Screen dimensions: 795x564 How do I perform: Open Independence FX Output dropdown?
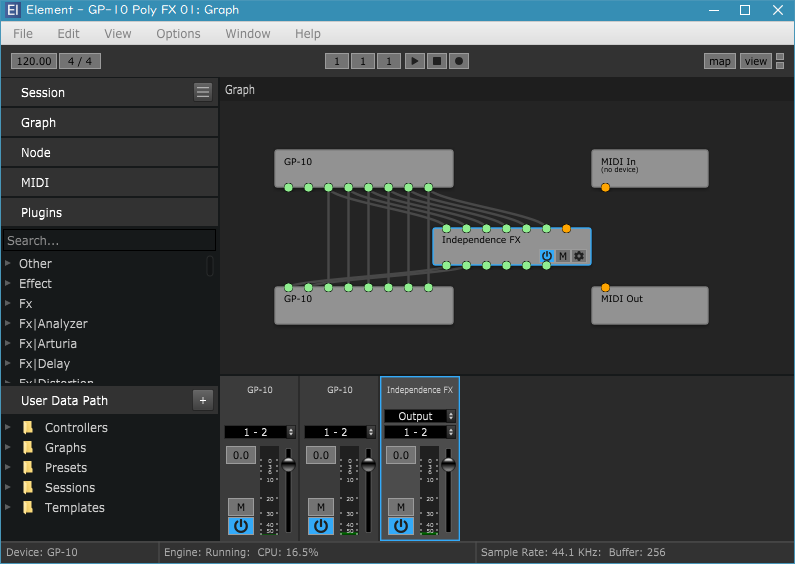(x=420, y=416)
